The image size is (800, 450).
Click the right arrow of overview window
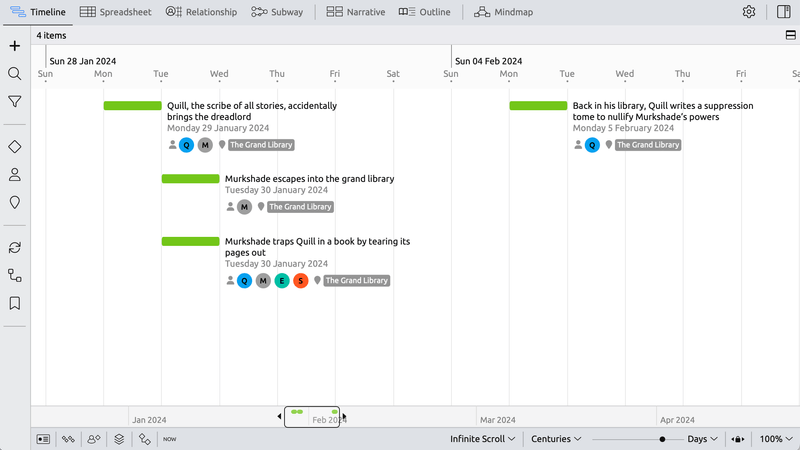(344, 416)
